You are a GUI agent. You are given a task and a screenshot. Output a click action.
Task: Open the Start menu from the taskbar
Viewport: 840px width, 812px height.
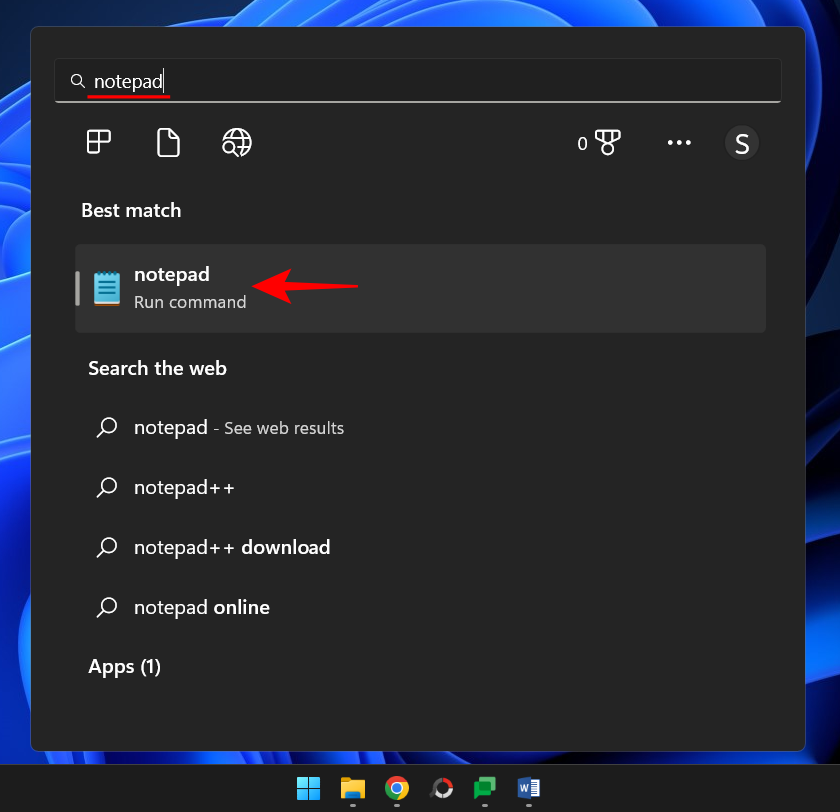[x=308, y=789]
